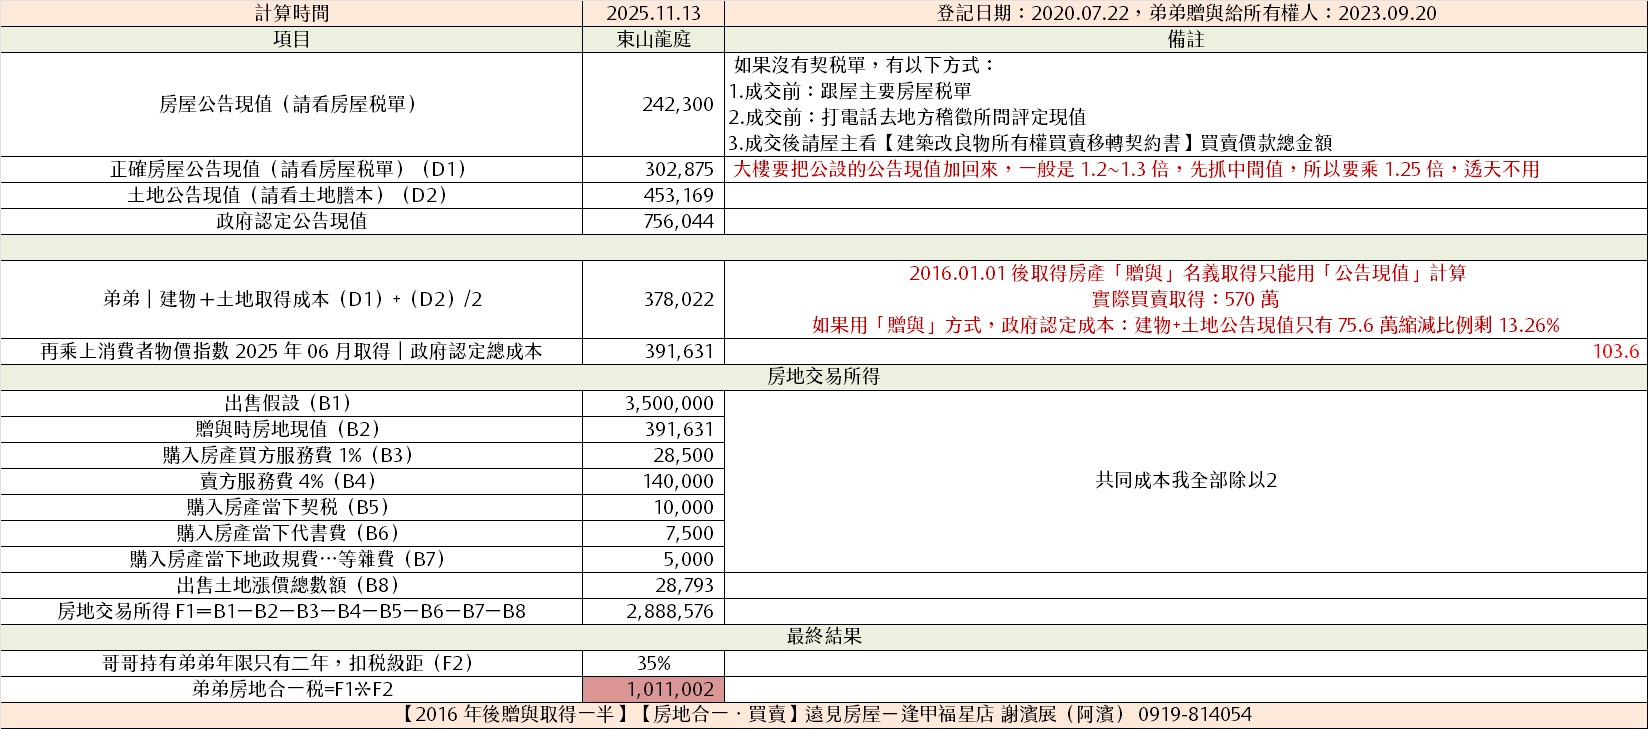Select the 扣稅級距（F2）label cell
1648x729 pixels.
pyautogui.click(x=291, y=663)
